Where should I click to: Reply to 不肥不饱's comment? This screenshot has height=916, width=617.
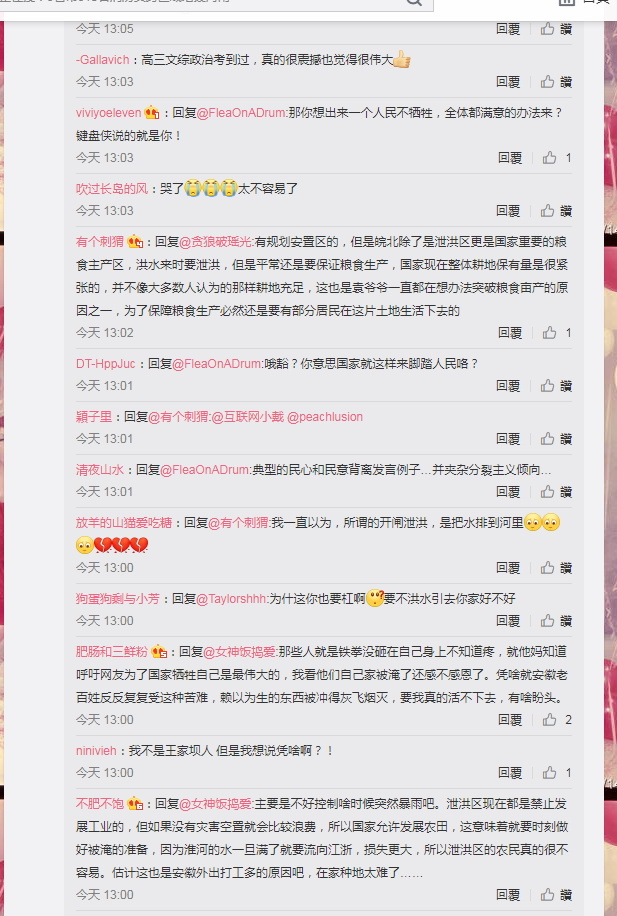(508, 895)
